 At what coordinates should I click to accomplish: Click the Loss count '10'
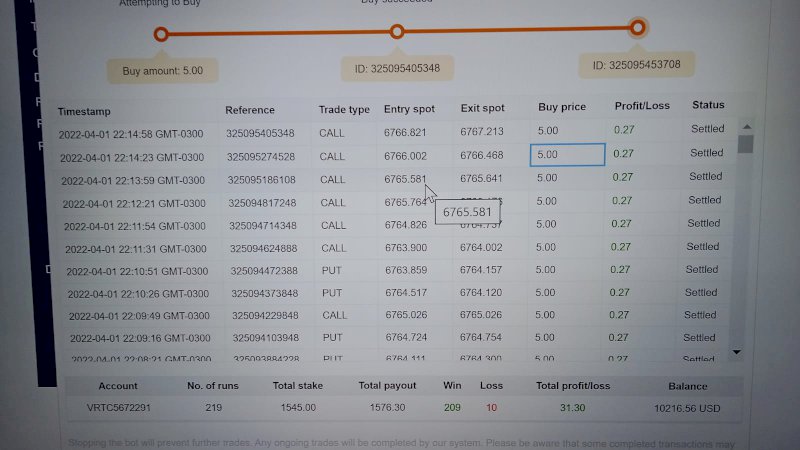click(x=491, y=408)
